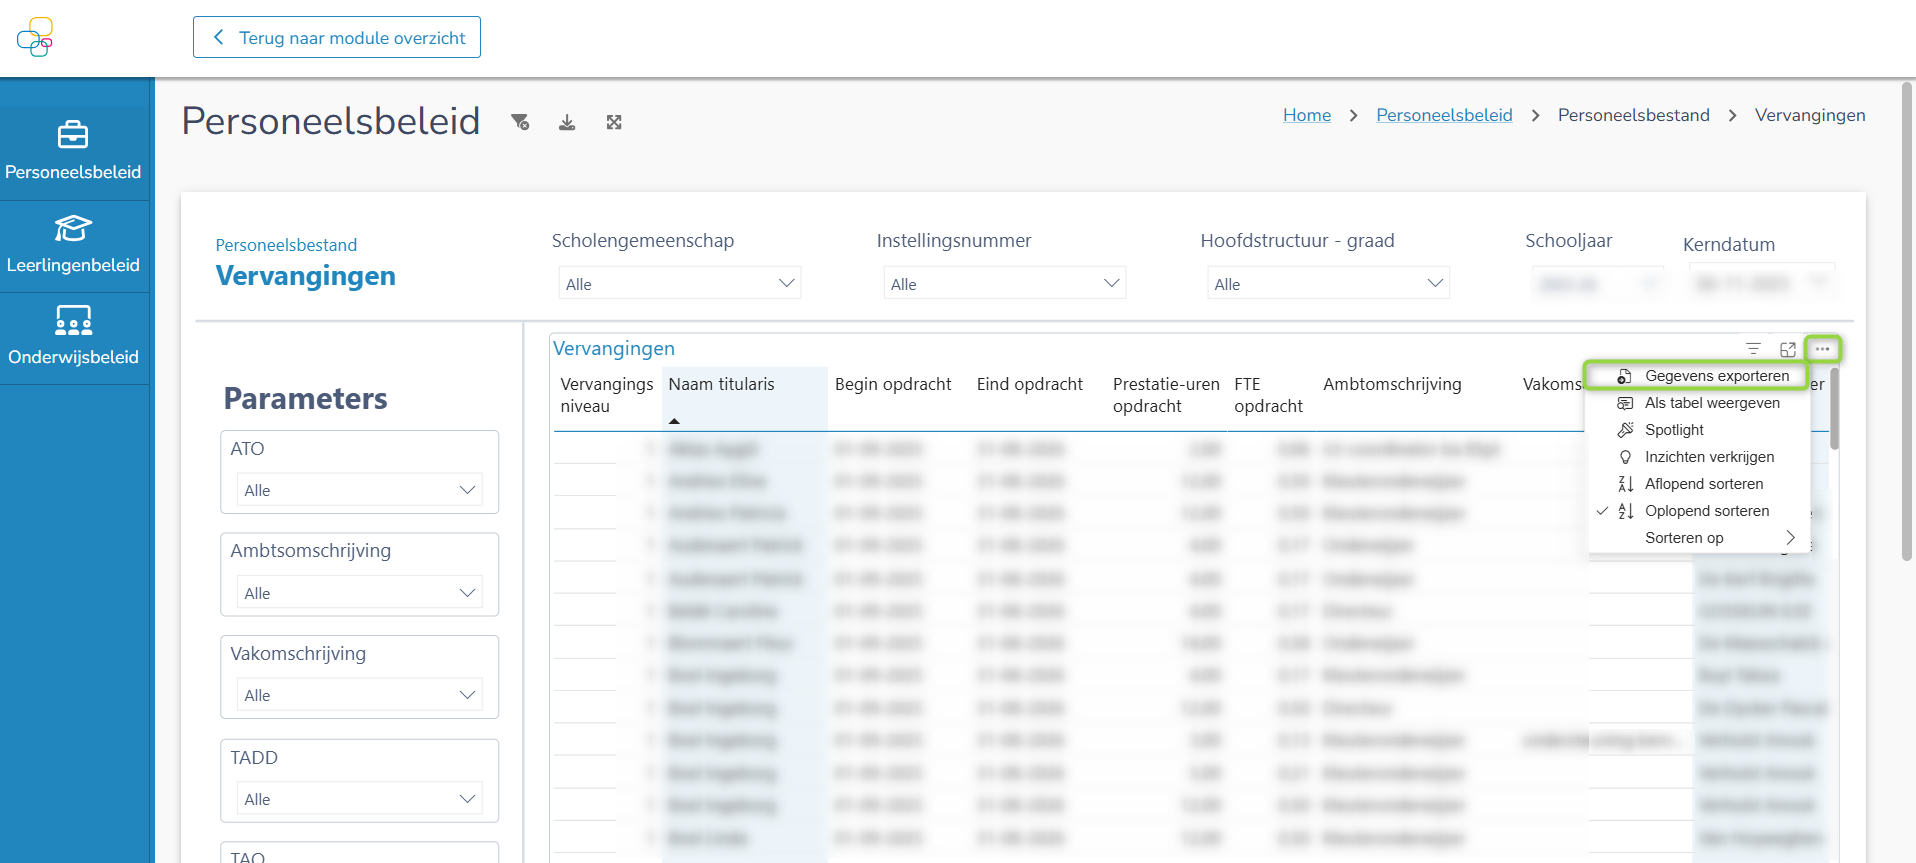Click Terug naar module overzicht button
Screen dimensions: 1916x863
click(337, 37)
